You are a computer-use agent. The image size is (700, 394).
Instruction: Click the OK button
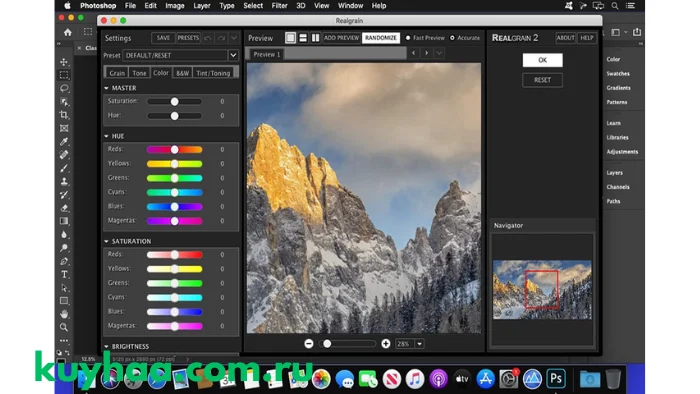point(542,60)
